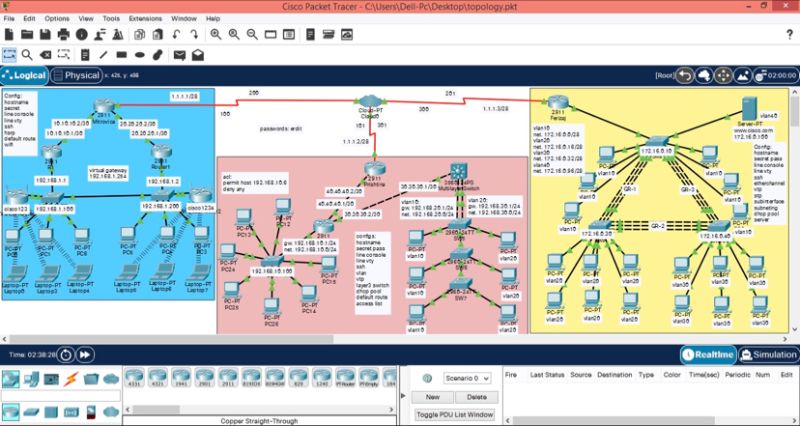This screenshot has width=800, height=426.
Task: Open the Options menu
Action: (x=57, y=18)
